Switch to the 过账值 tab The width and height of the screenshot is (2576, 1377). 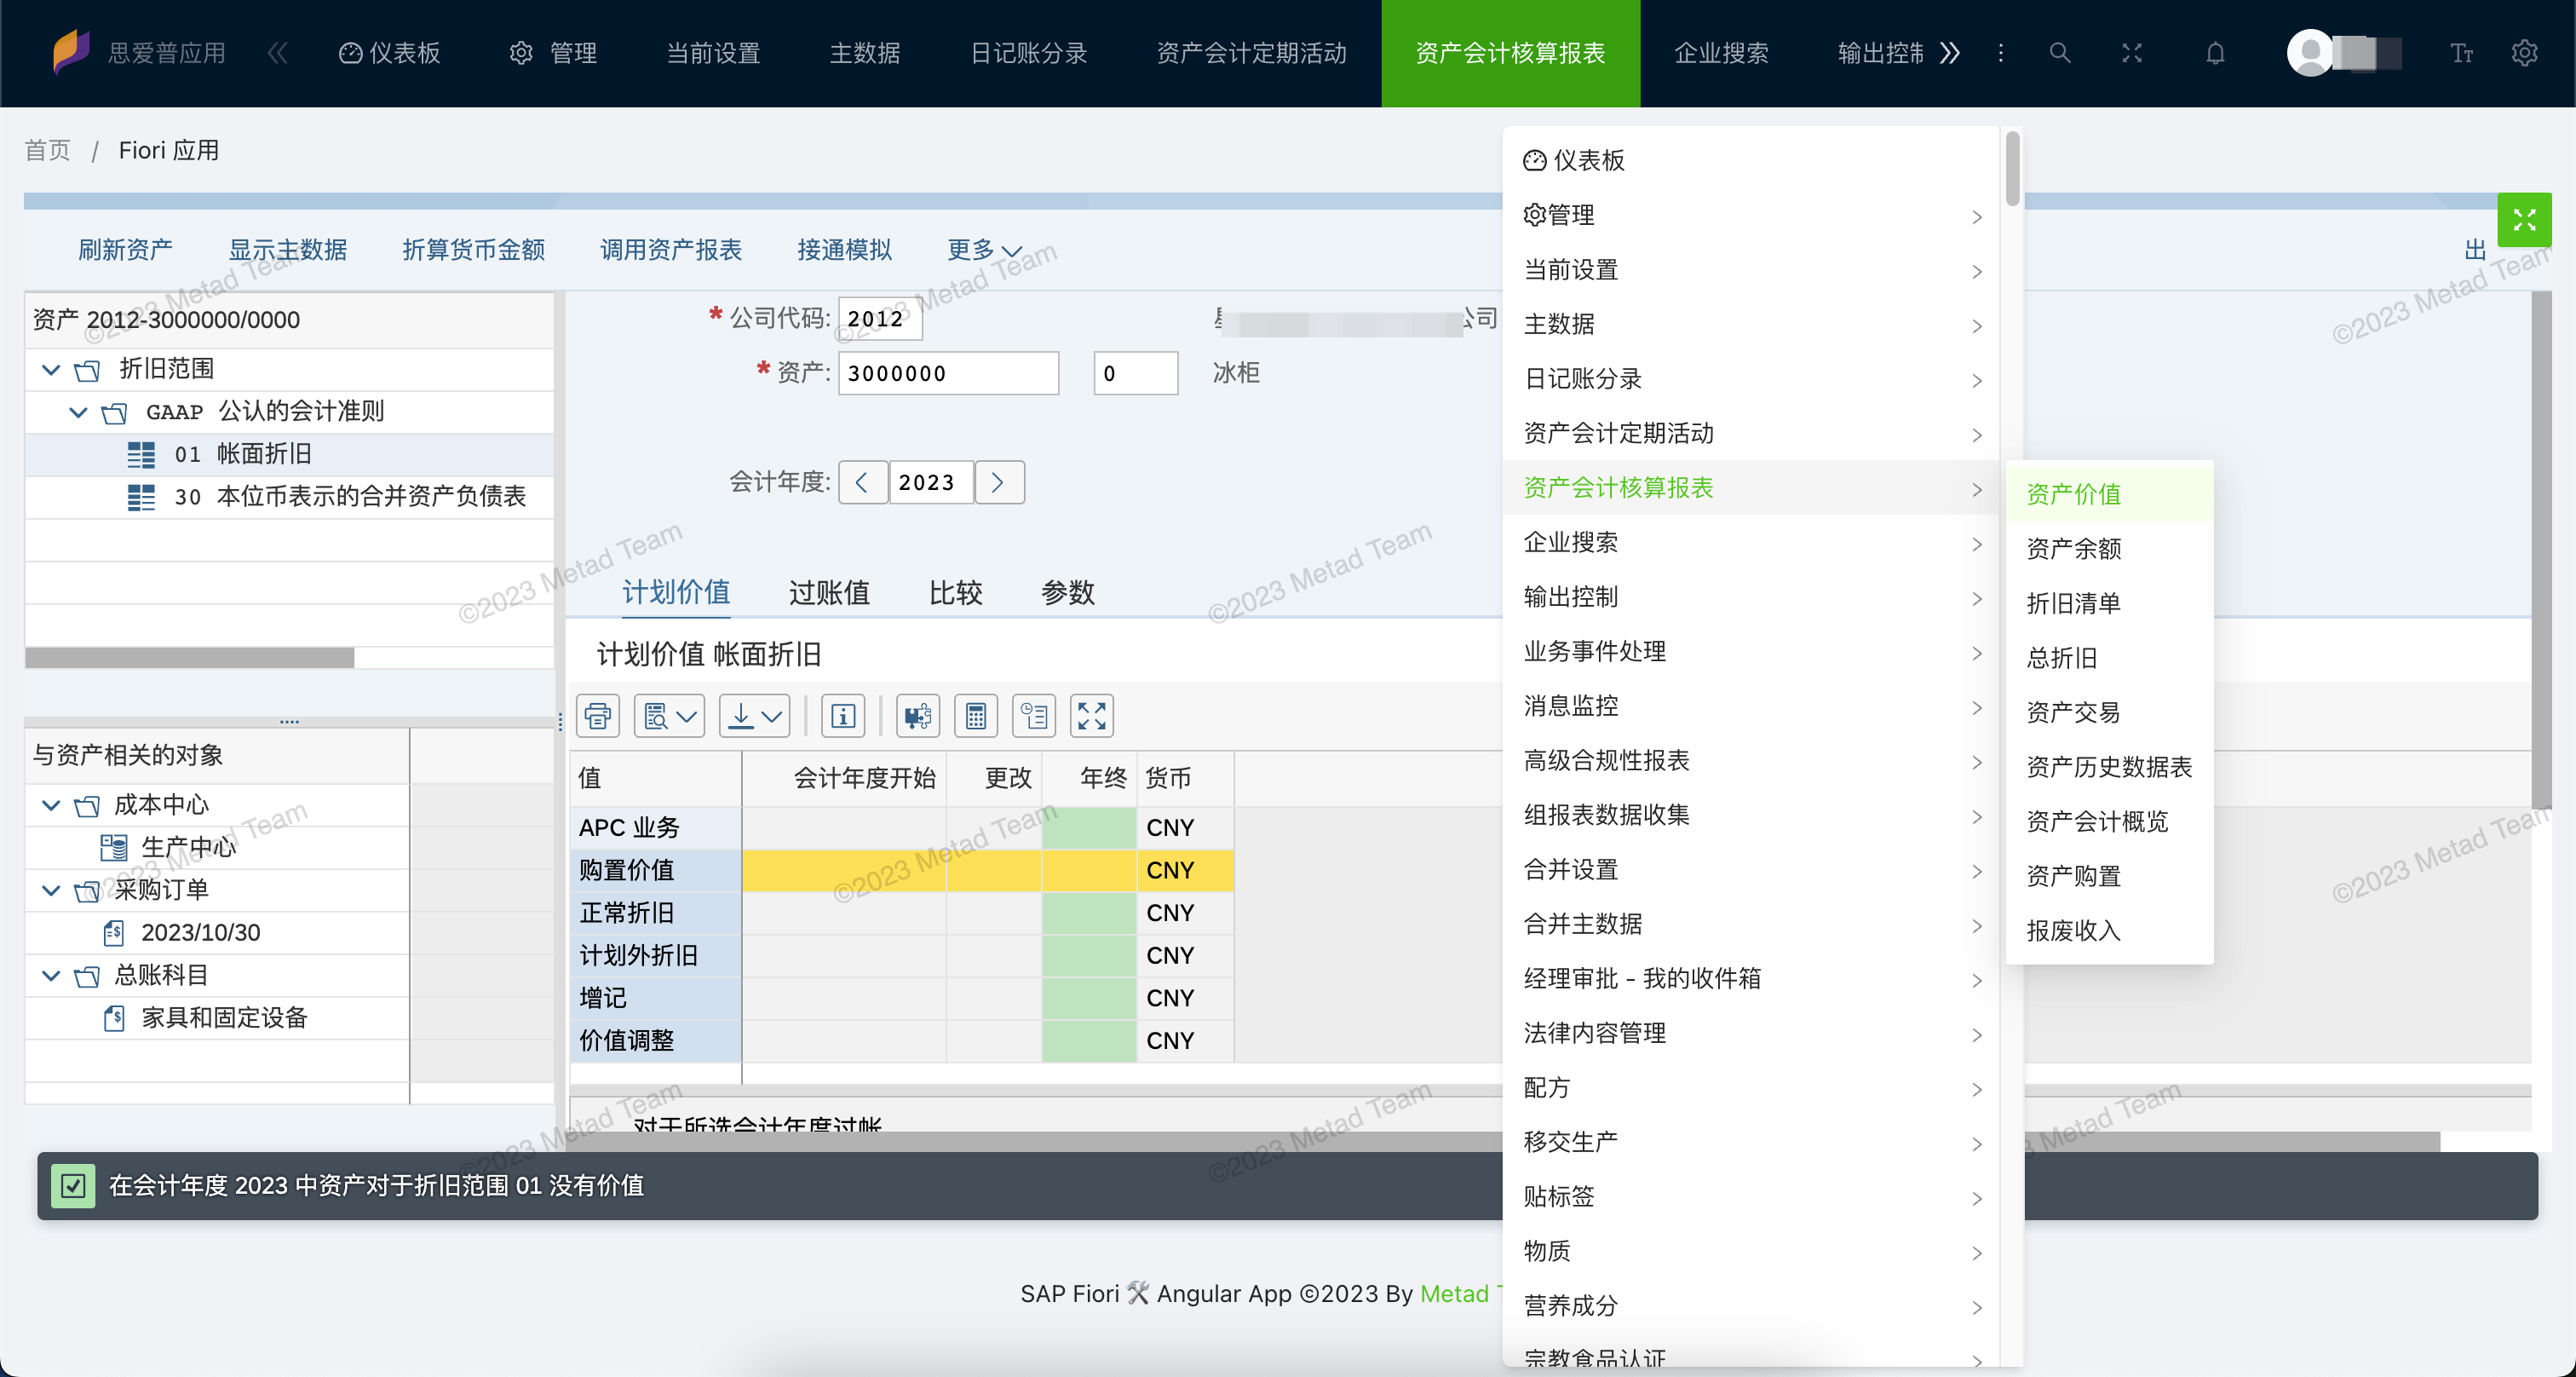click(828, 593)
